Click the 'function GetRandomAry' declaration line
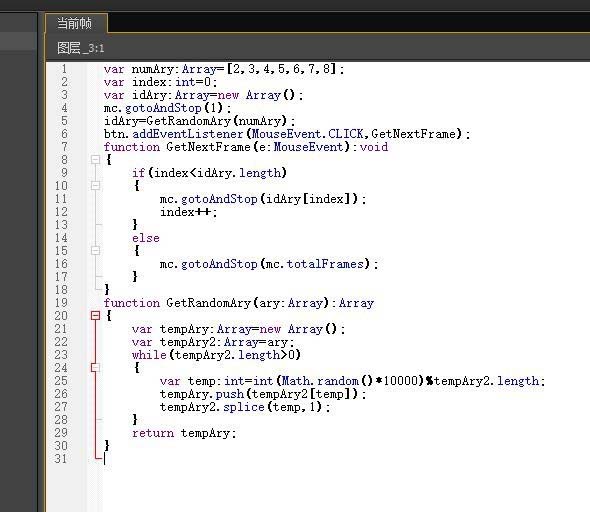The width and height of the screenshot is (590, 512). (x=239, y=303)
